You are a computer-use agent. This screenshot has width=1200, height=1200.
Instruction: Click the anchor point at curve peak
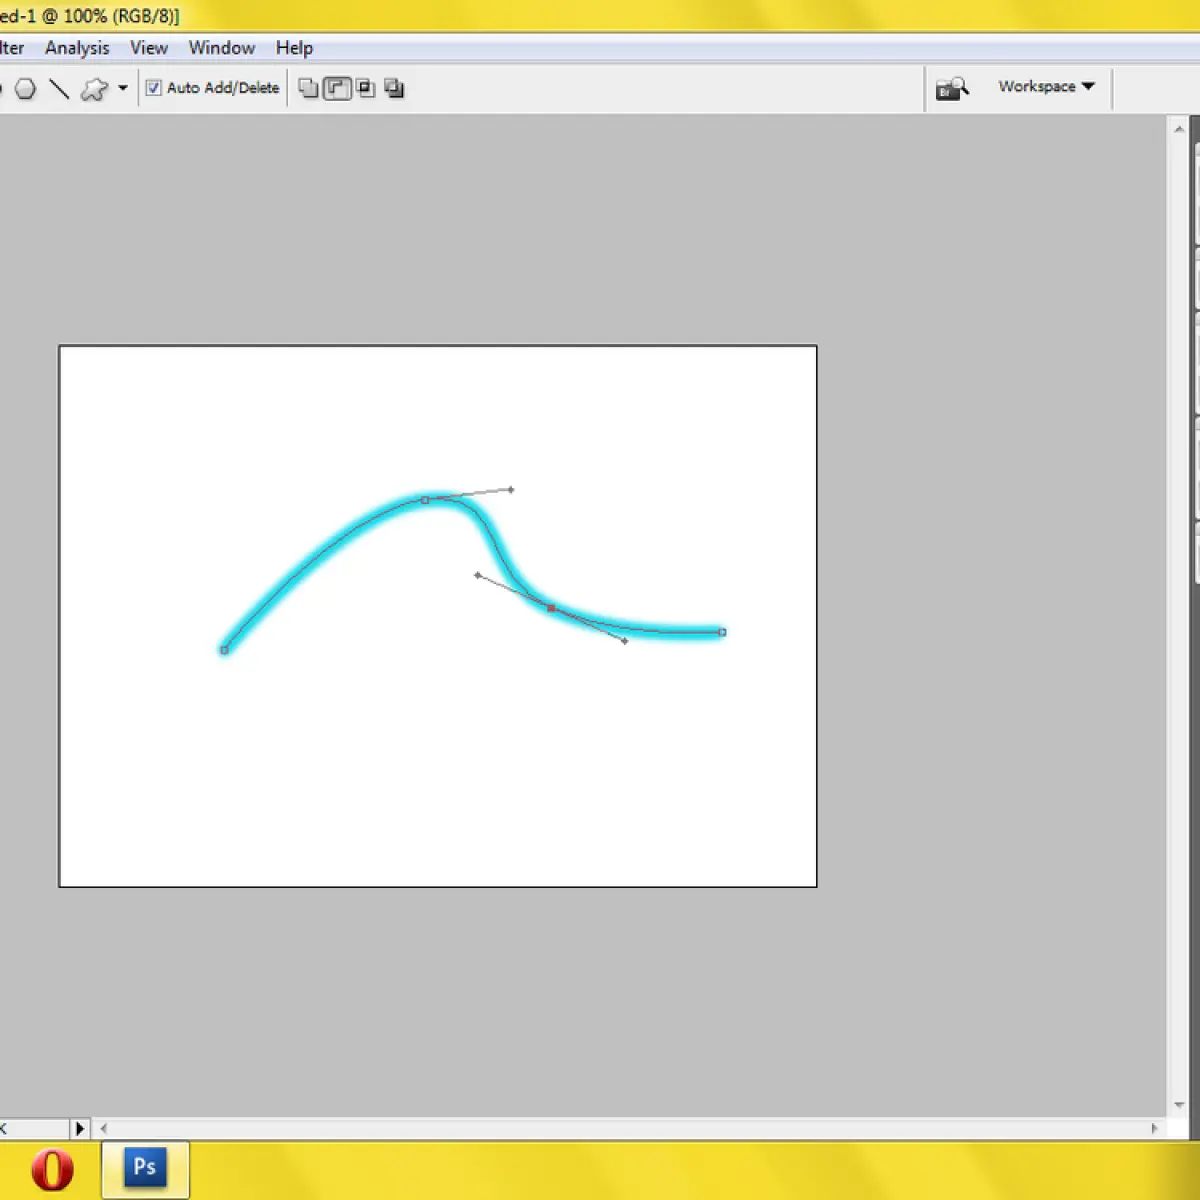pos(425,500)
